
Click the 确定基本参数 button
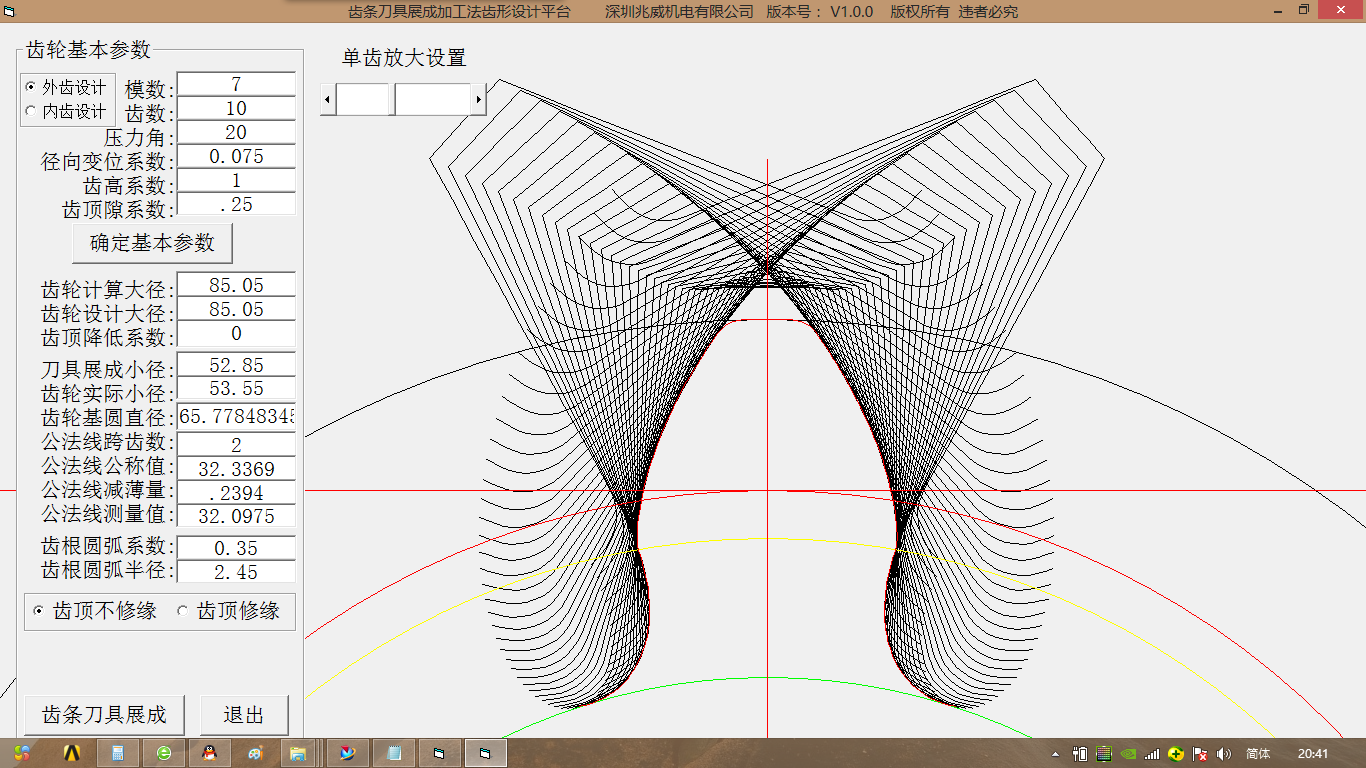click(x=152, y=243)
